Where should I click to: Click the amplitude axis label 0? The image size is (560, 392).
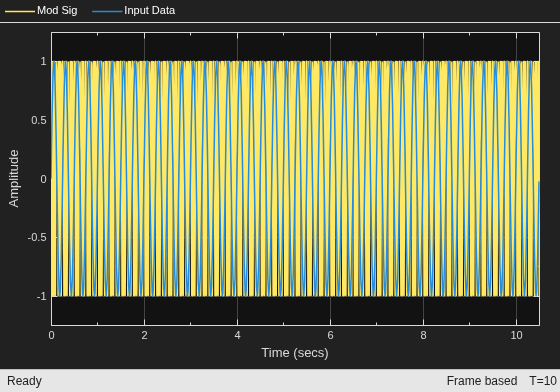coord(43,179)
